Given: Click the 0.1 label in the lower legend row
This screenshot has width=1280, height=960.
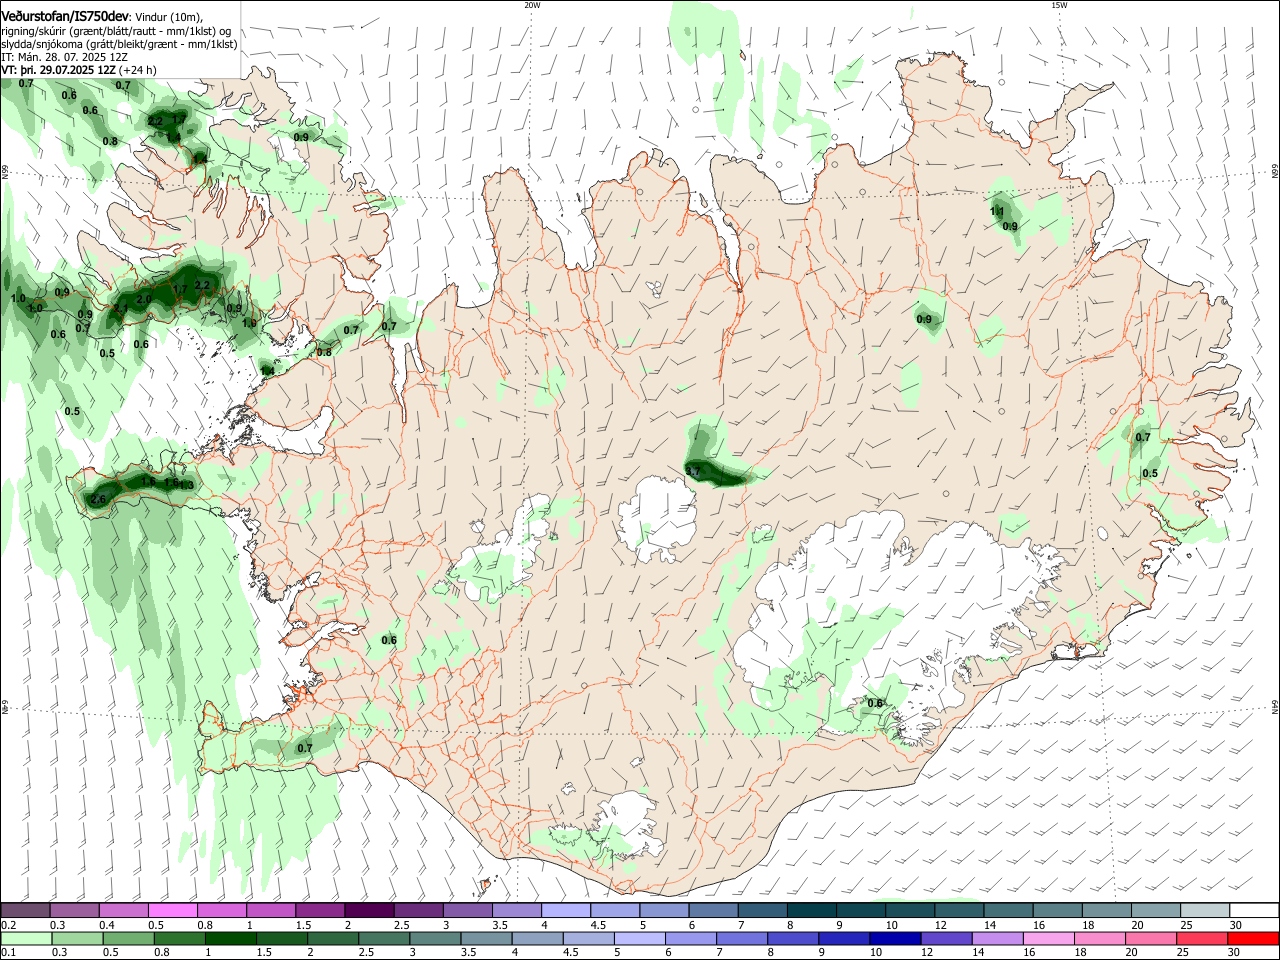Looking at the screenshot, I should click(8, 953).
